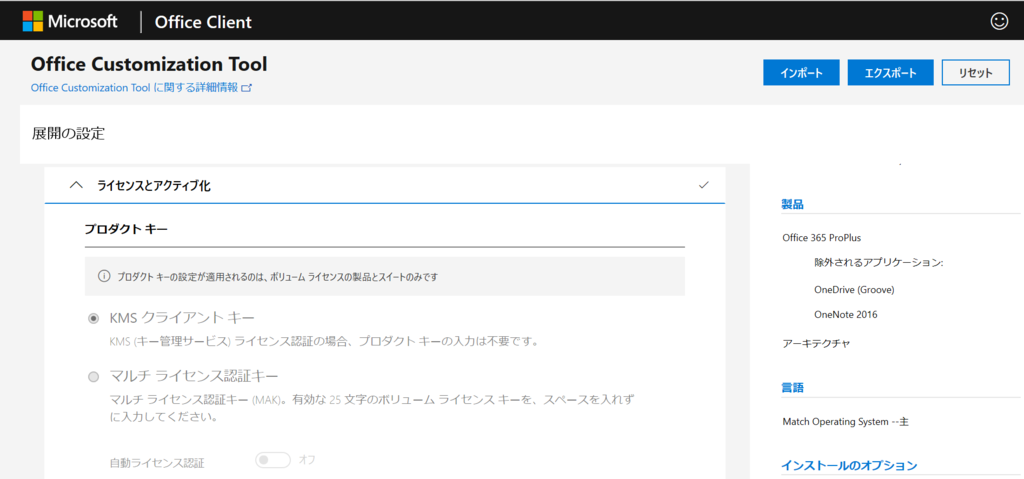Click the Match Operating System --主 text
Image resolution: width=1024 pixels, height=479 pixels.
tap(846, 421)
